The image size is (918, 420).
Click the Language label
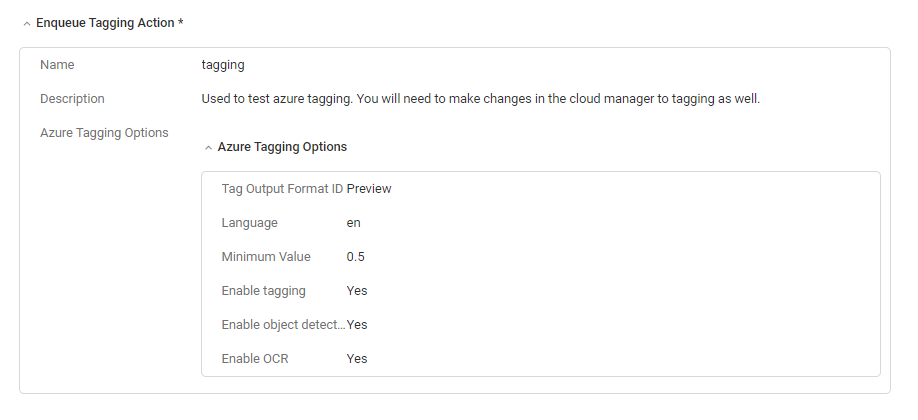pos(249,223)
